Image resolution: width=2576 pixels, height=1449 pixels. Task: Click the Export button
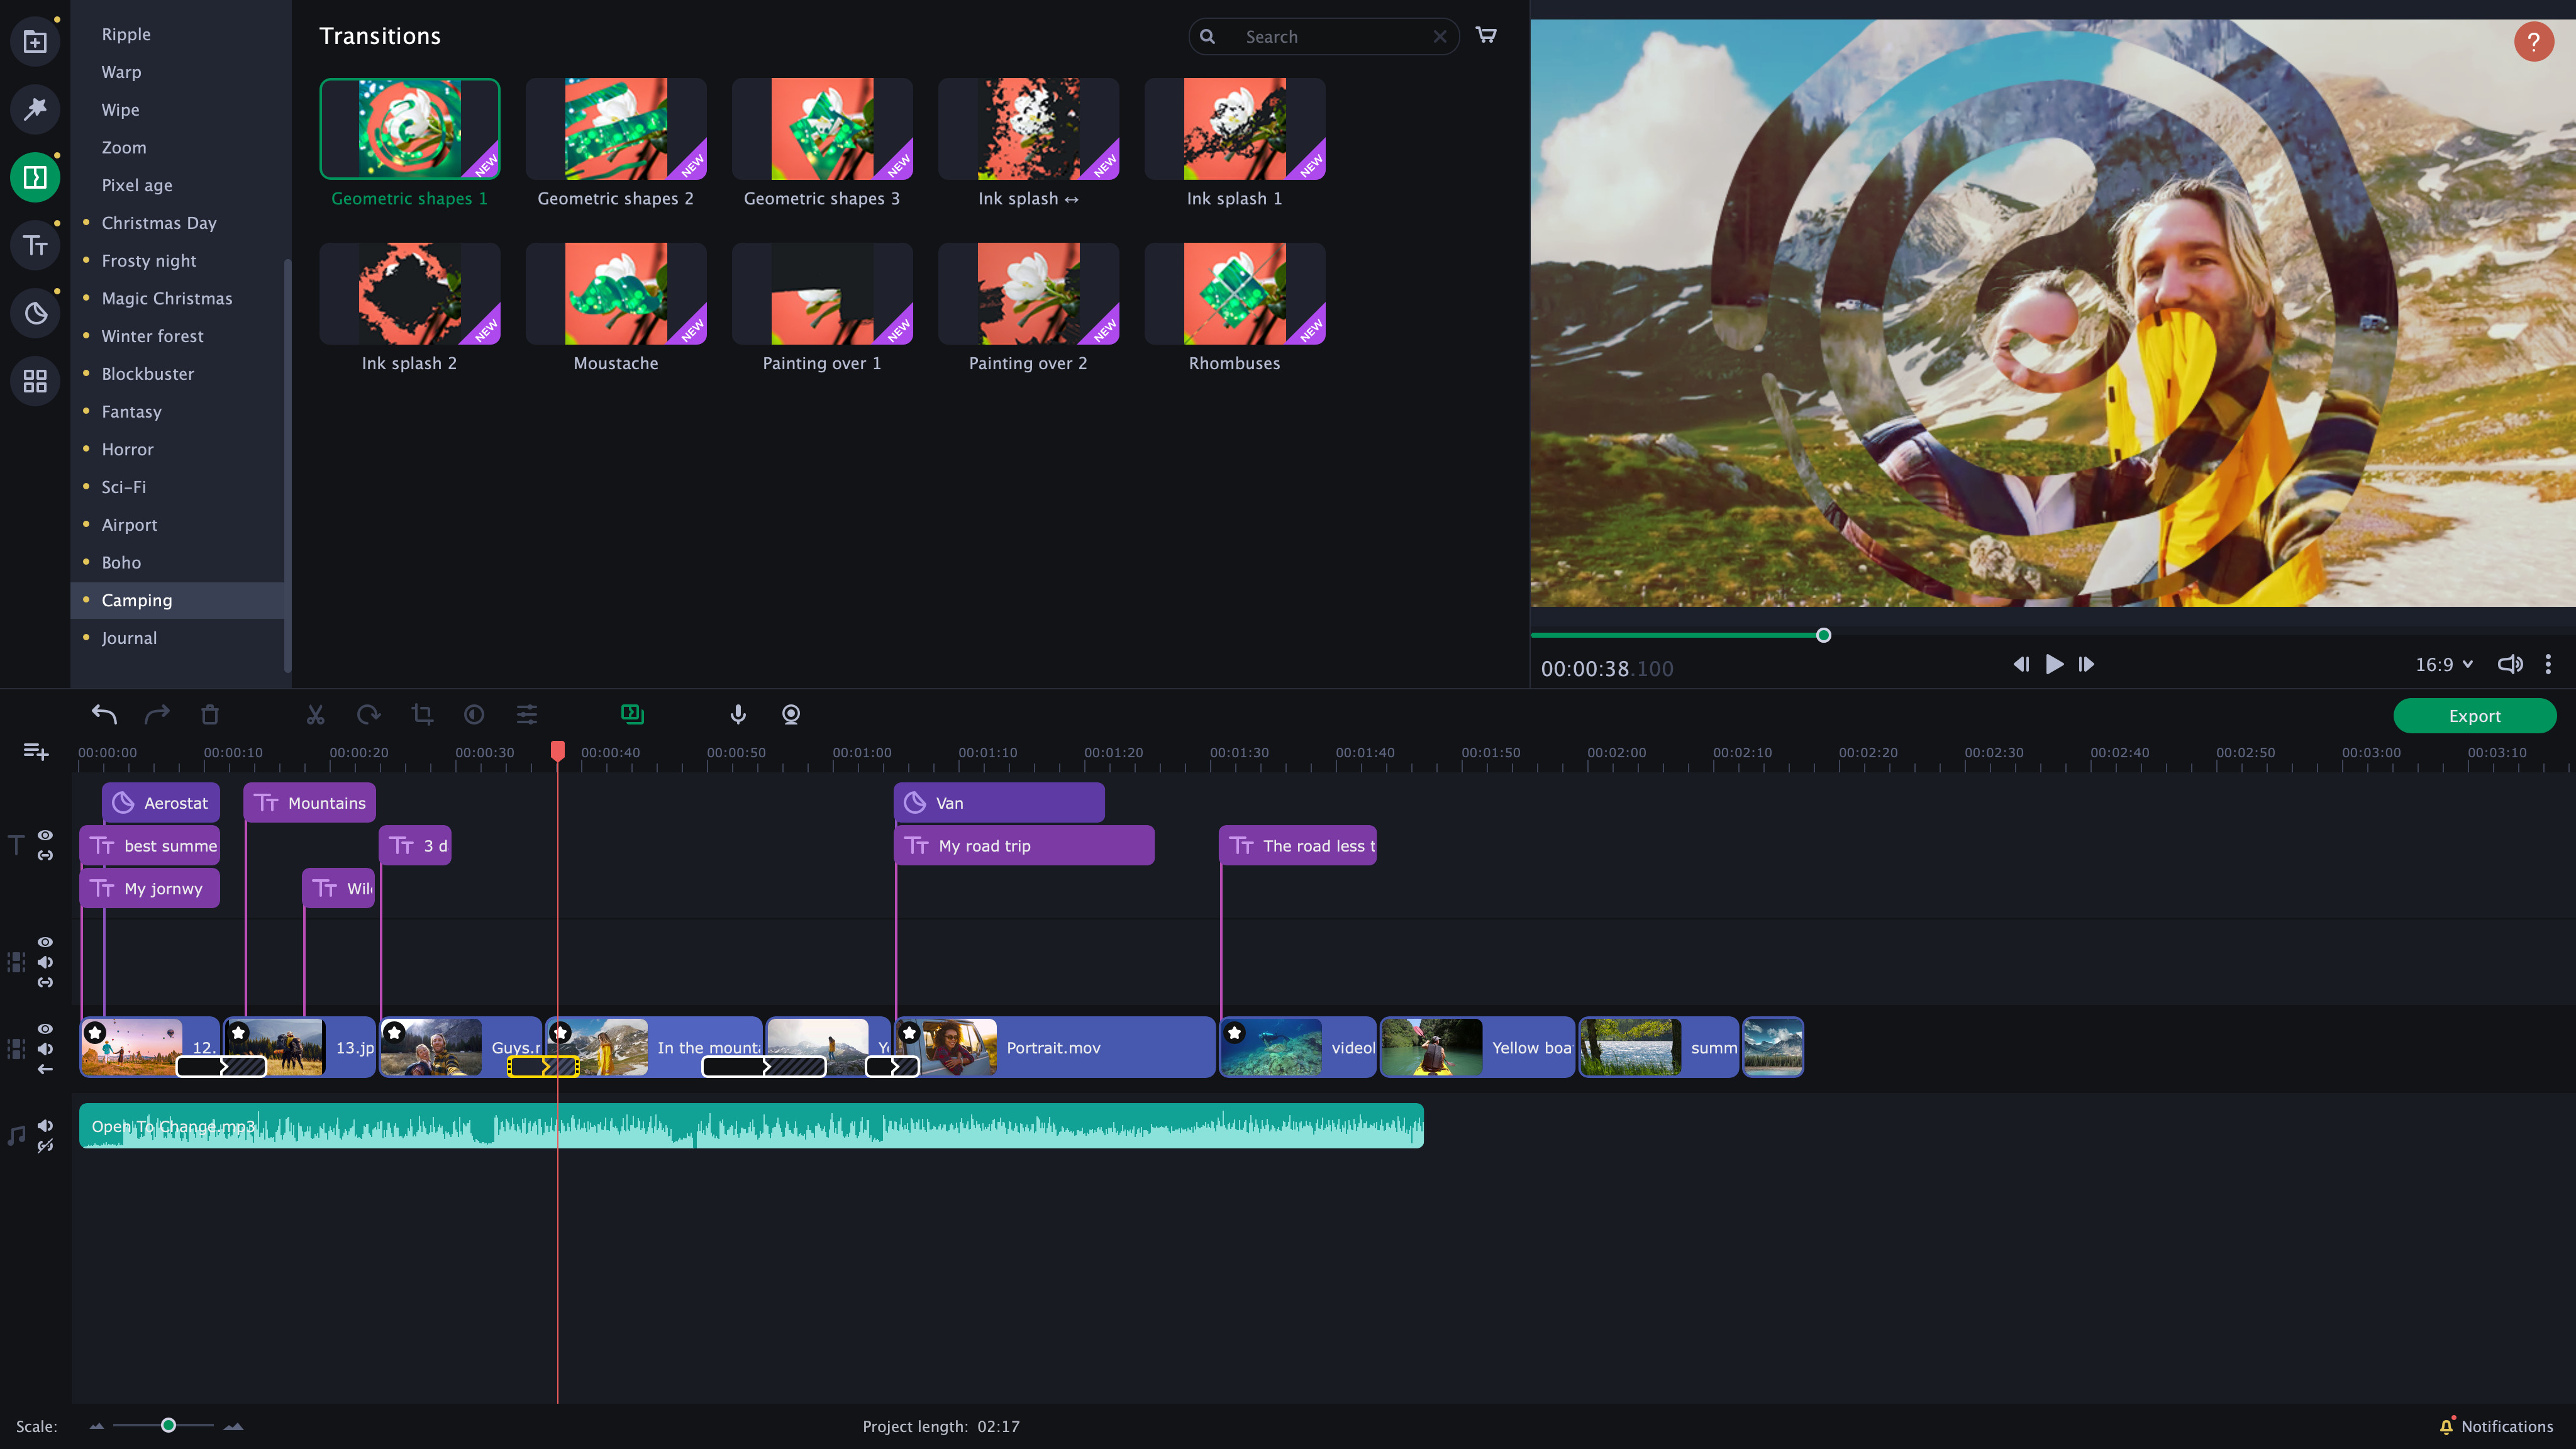point(2474,716)
